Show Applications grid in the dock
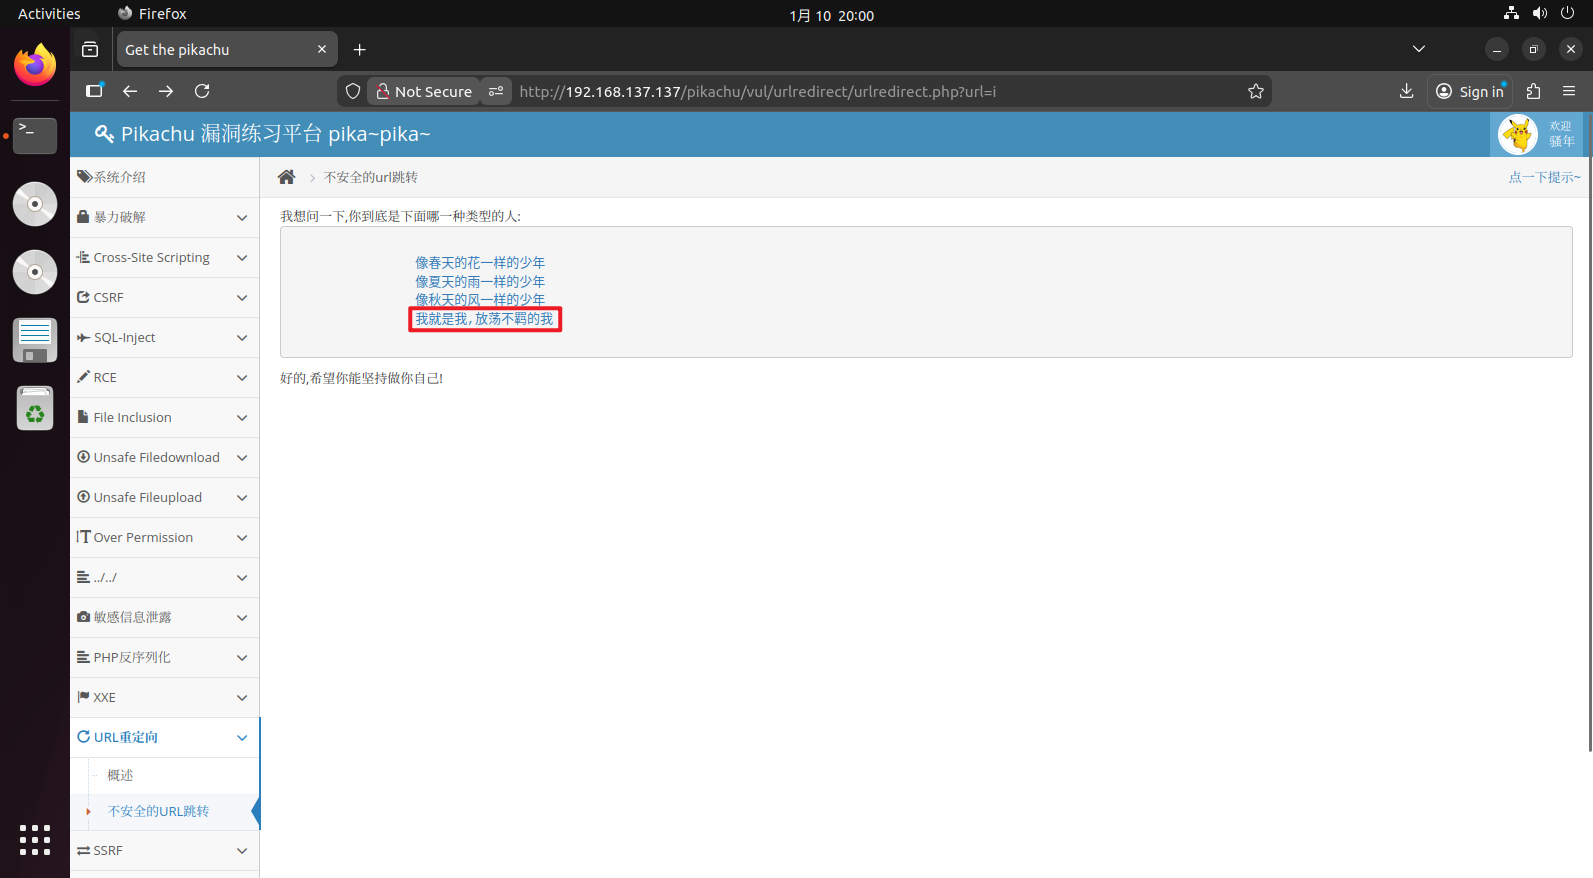Image resolution: width=1593 pixels, height=878 pixels. pos(35,840)
